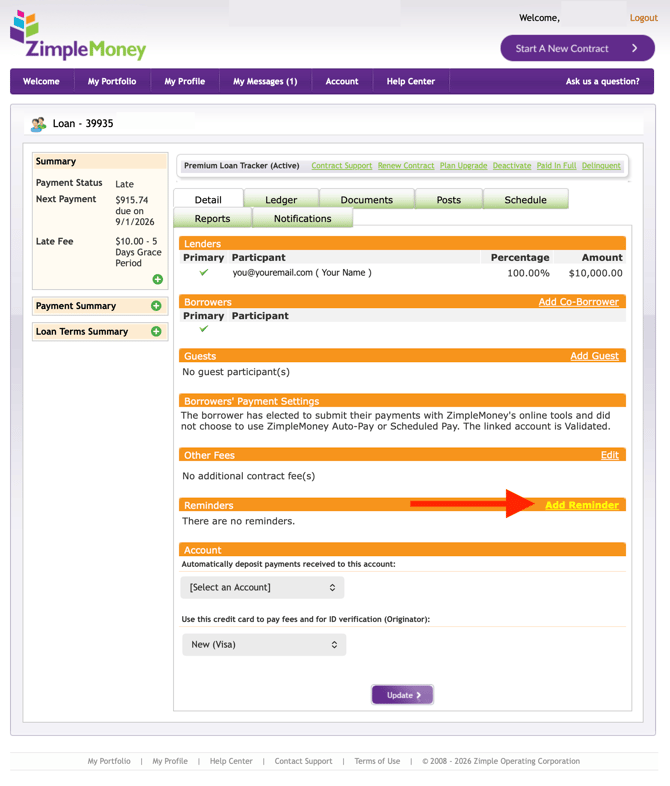Click the $10.00 late fee value
The image size is (670, 786).
coord(129,241)
